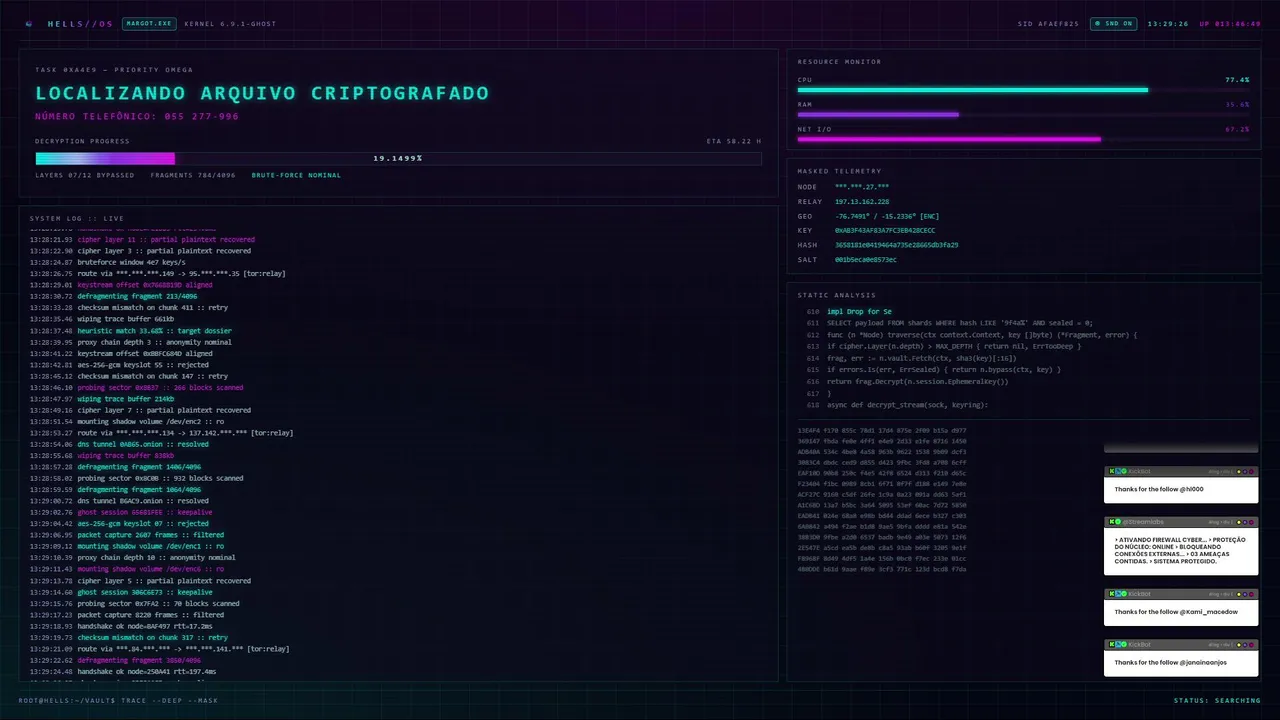Click the yellow dot on the @Kami_macedow card header
The image size is (1280, 720).
pos(1239,594)
